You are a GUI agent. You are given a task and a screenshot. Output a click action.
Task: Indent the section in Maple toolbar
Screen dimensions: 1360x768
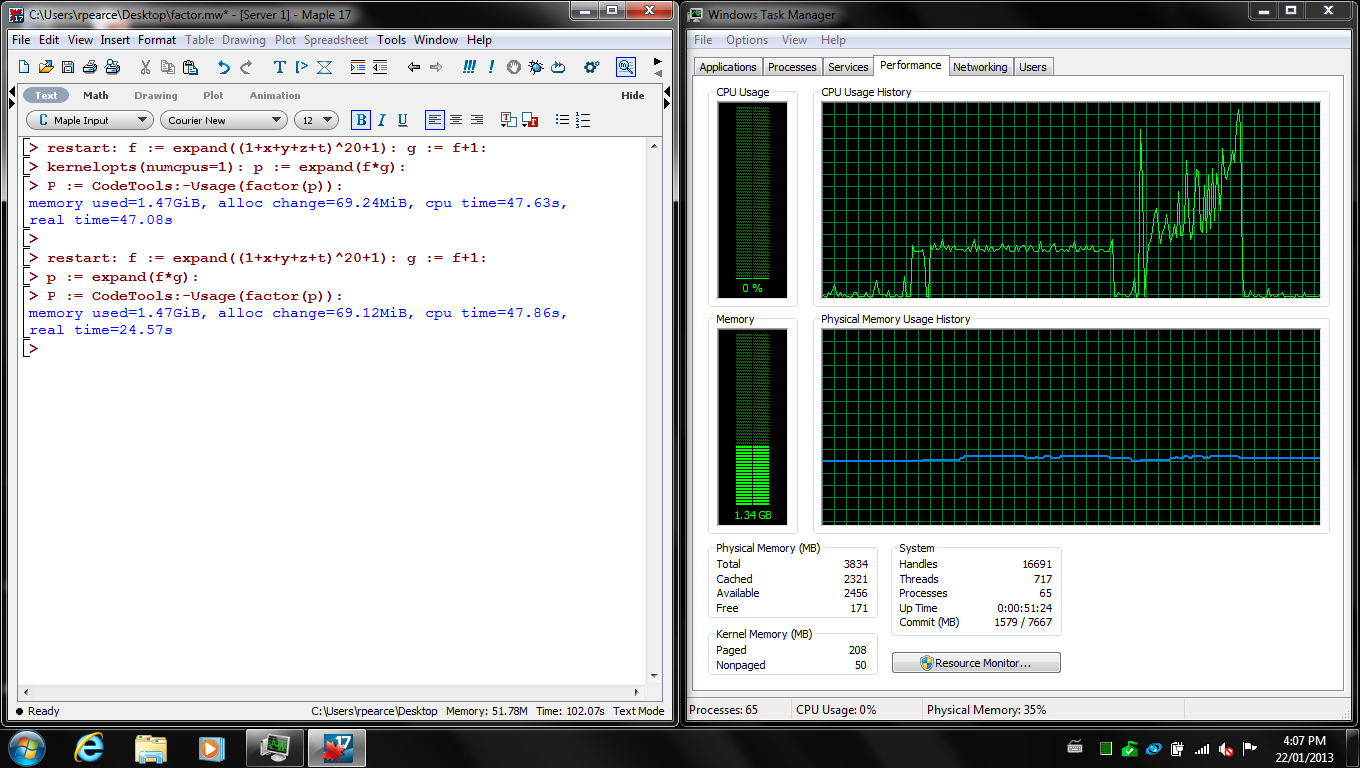click(358, 67)
